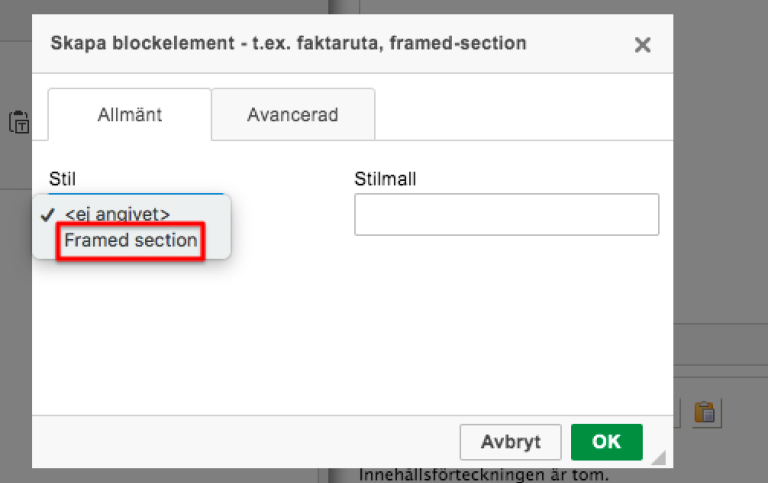Click the dialog title Skapa blockelement
Screen dimensions: 768x483
288,43
